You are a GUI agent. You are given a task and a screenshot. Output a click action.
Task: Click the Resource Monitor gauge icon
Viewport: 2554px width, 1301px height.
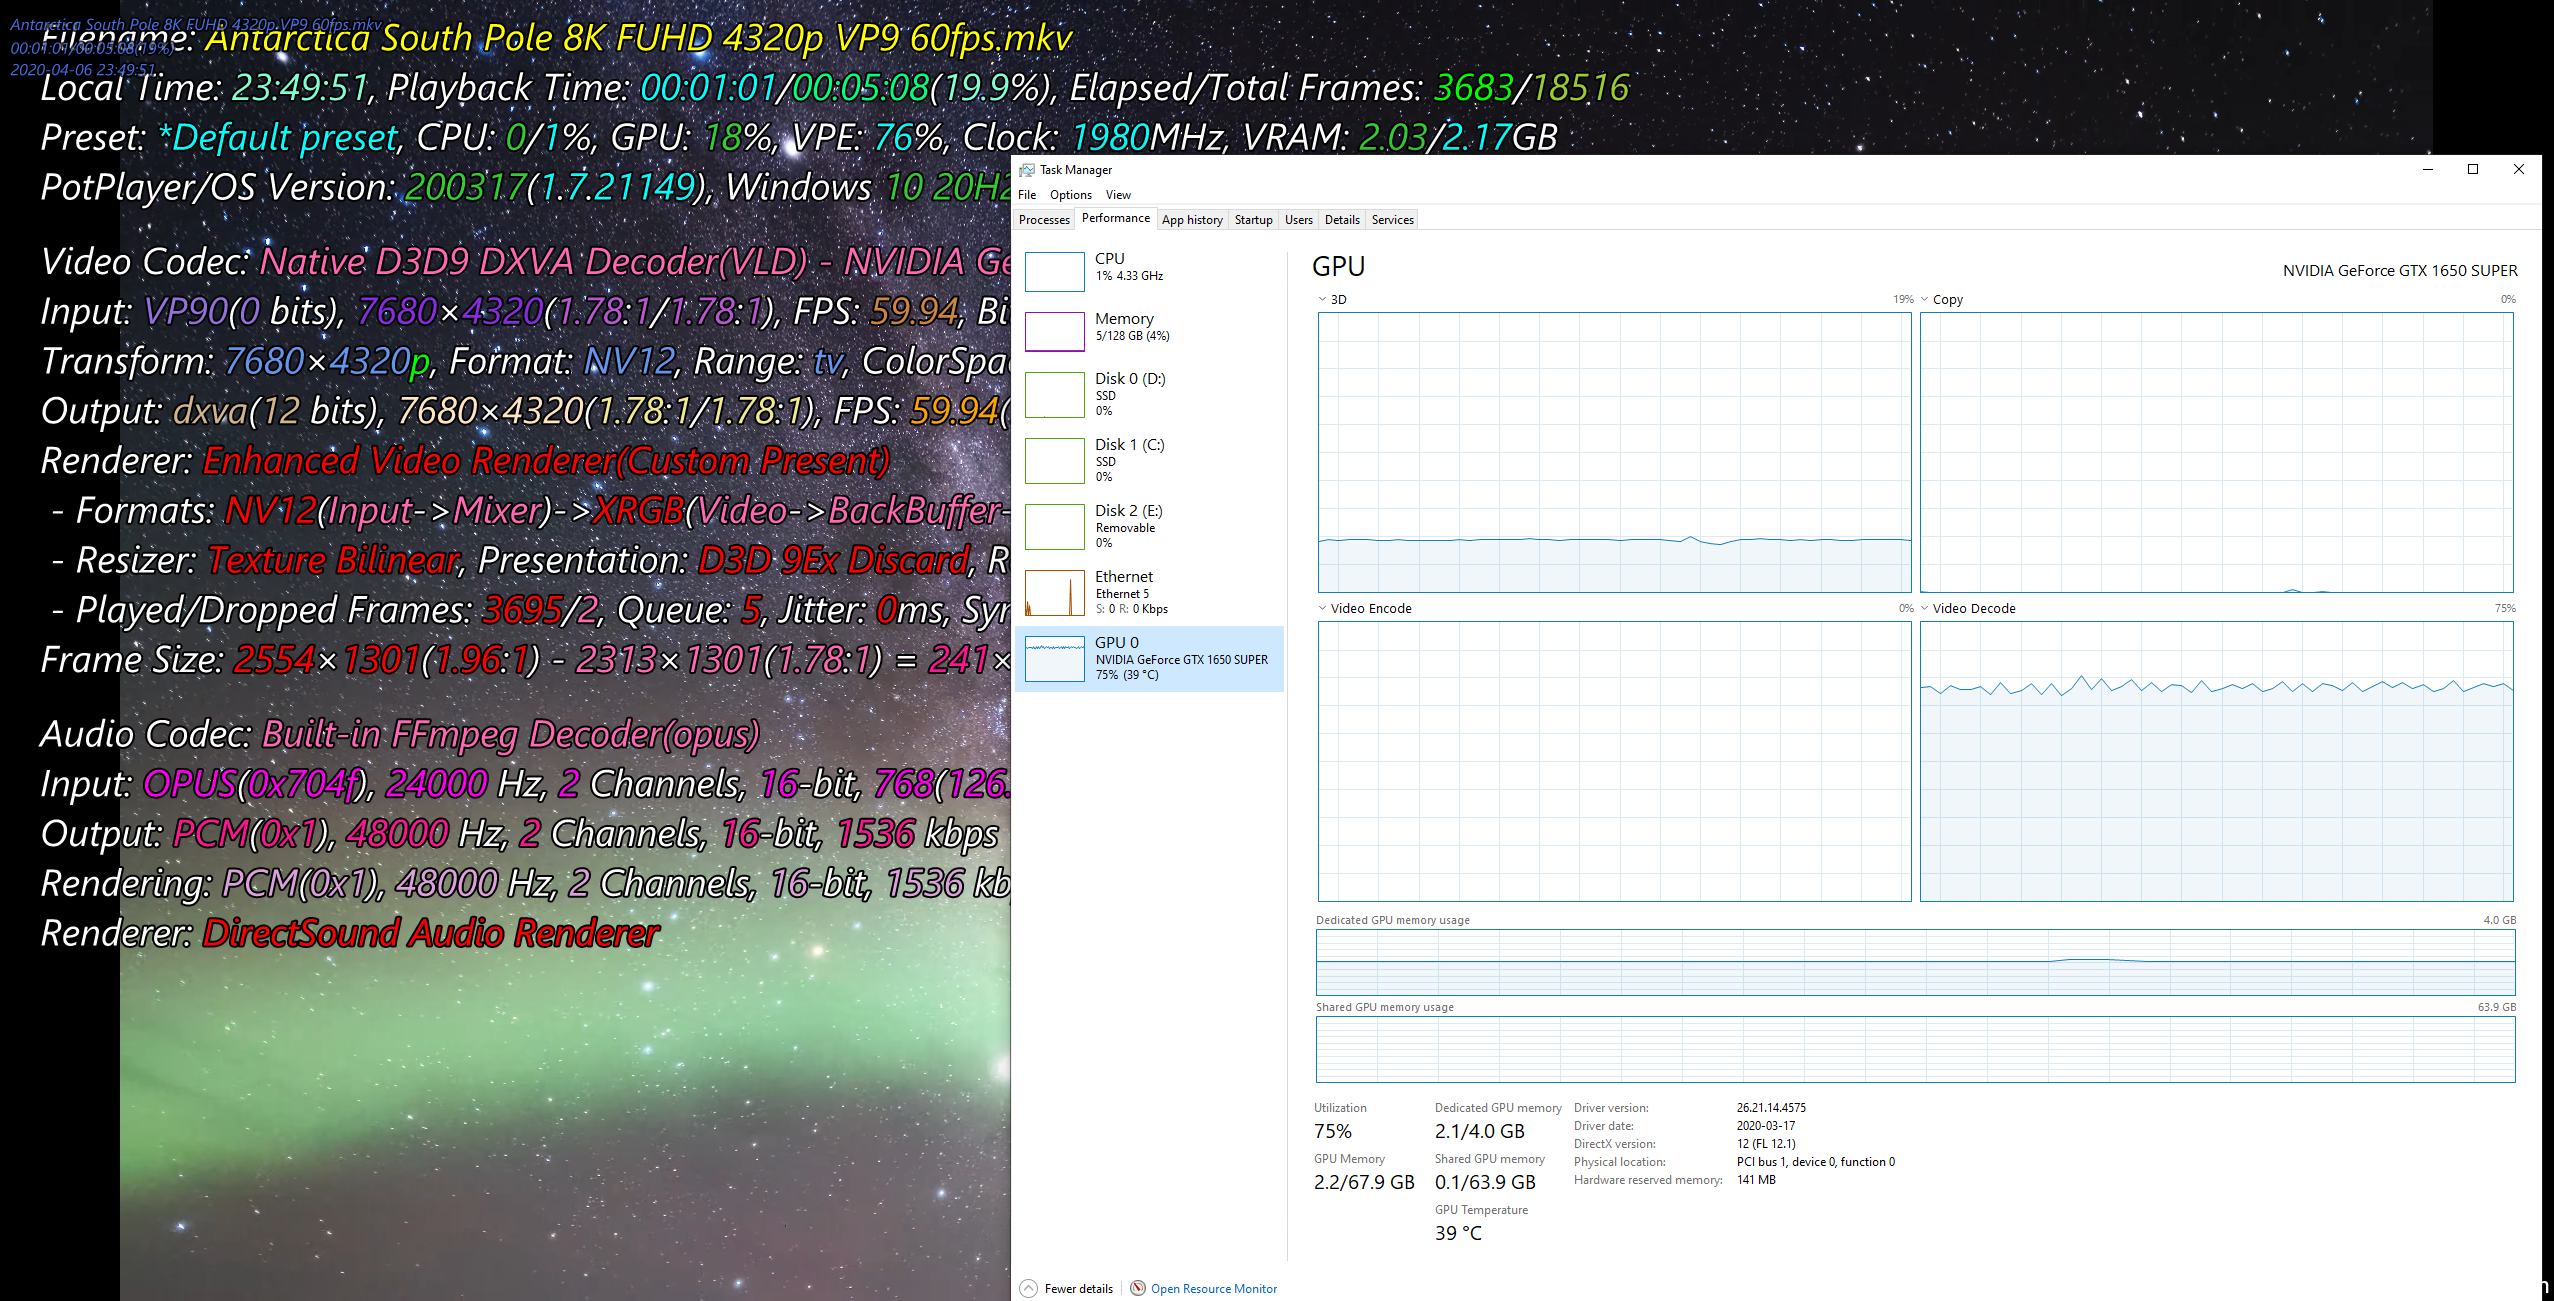(1138, 1288)
